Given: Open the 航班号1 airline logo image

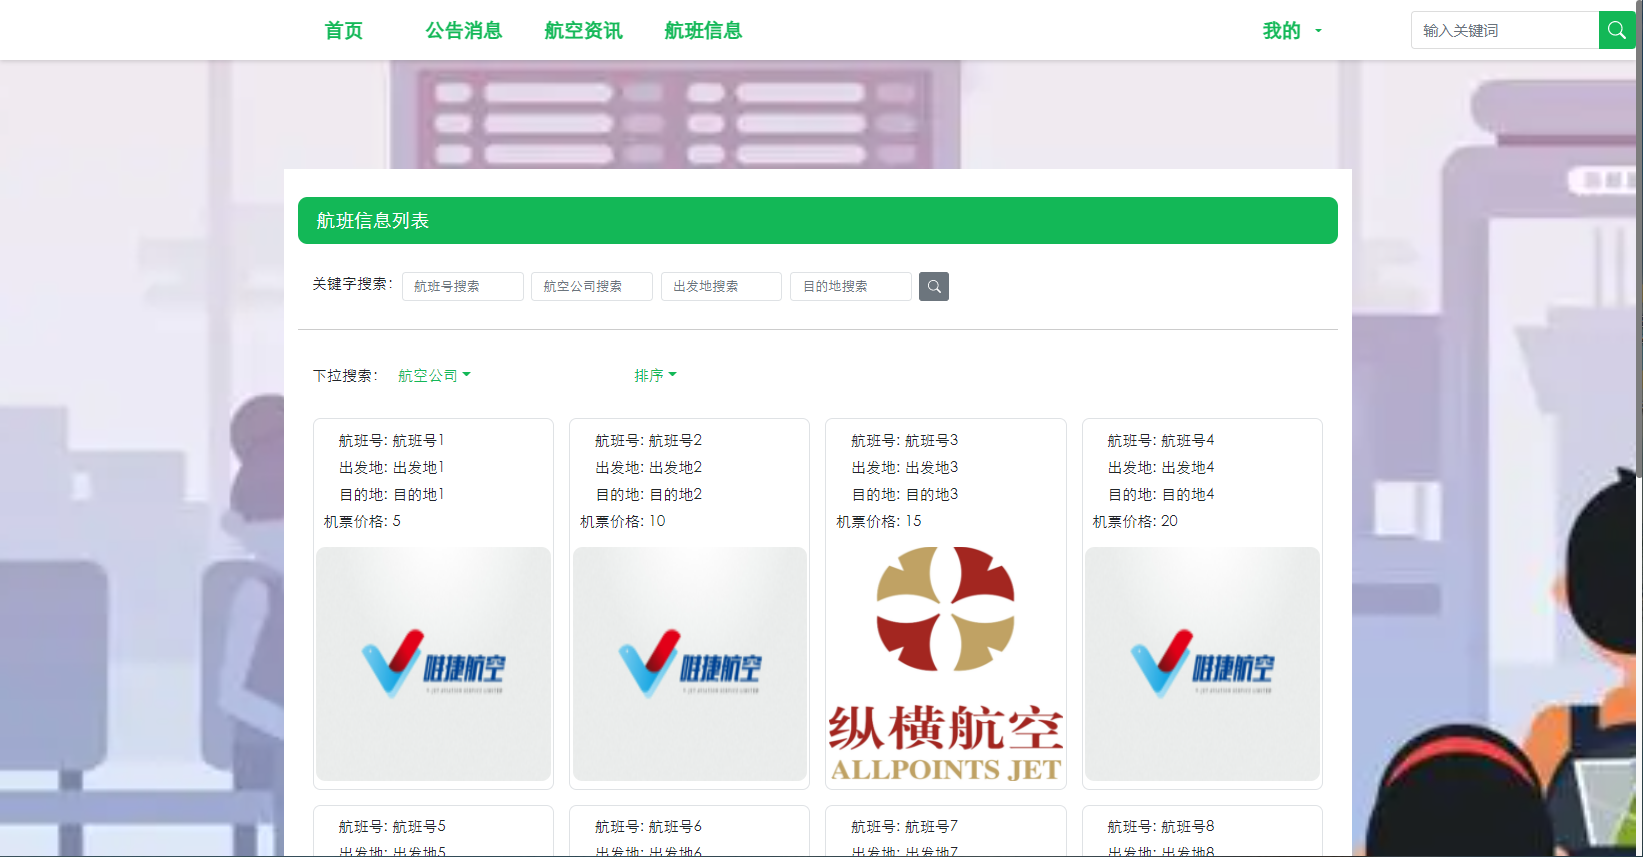Looking at the screenshot, I should pos(433,664).
